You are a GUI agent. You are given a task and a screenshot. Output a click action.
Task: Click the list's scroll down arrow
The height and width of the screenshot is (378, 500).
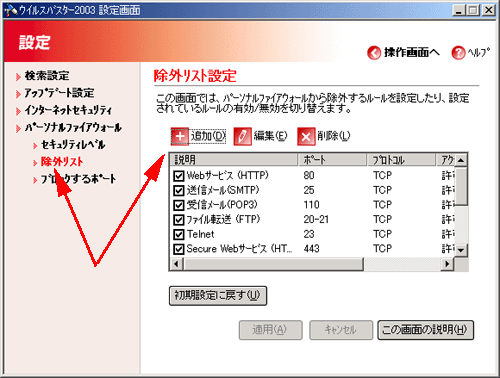[461, 250]
